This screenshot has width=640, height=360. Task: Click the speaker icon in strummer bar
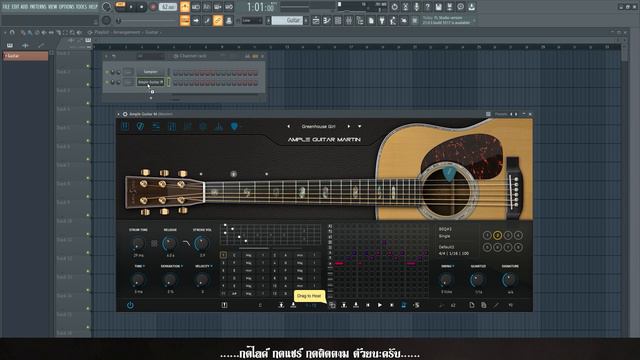coord(511,305)
